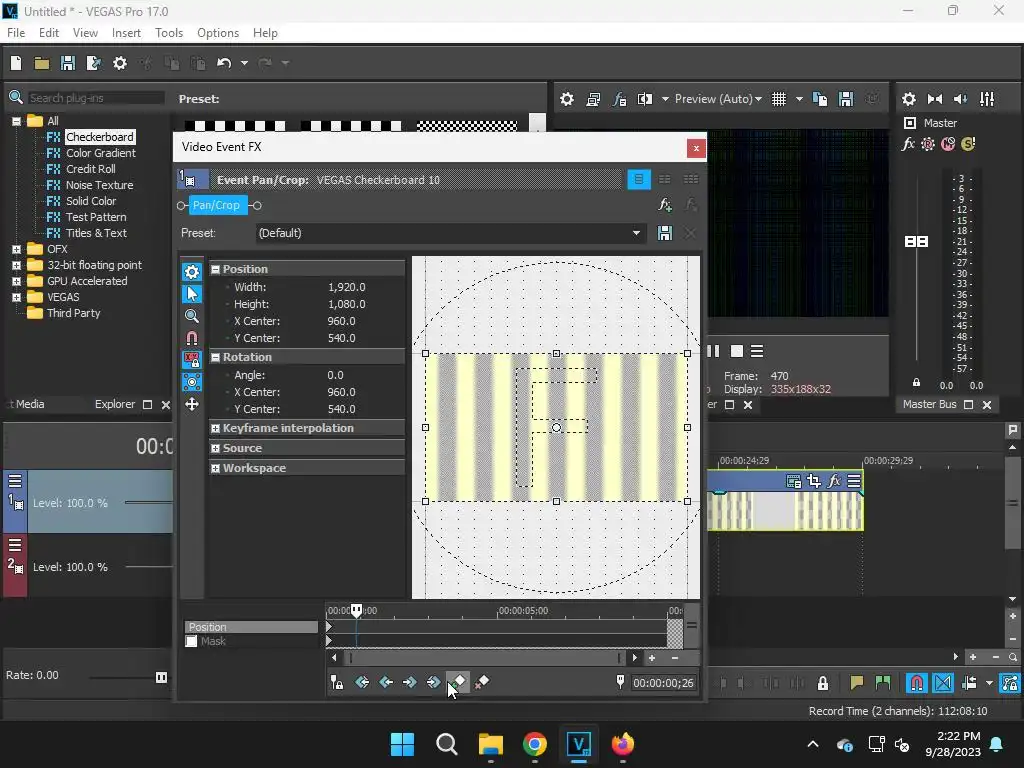Open Preview window properties gear icon
This screenshot has width=1024, height=768.
567,99
